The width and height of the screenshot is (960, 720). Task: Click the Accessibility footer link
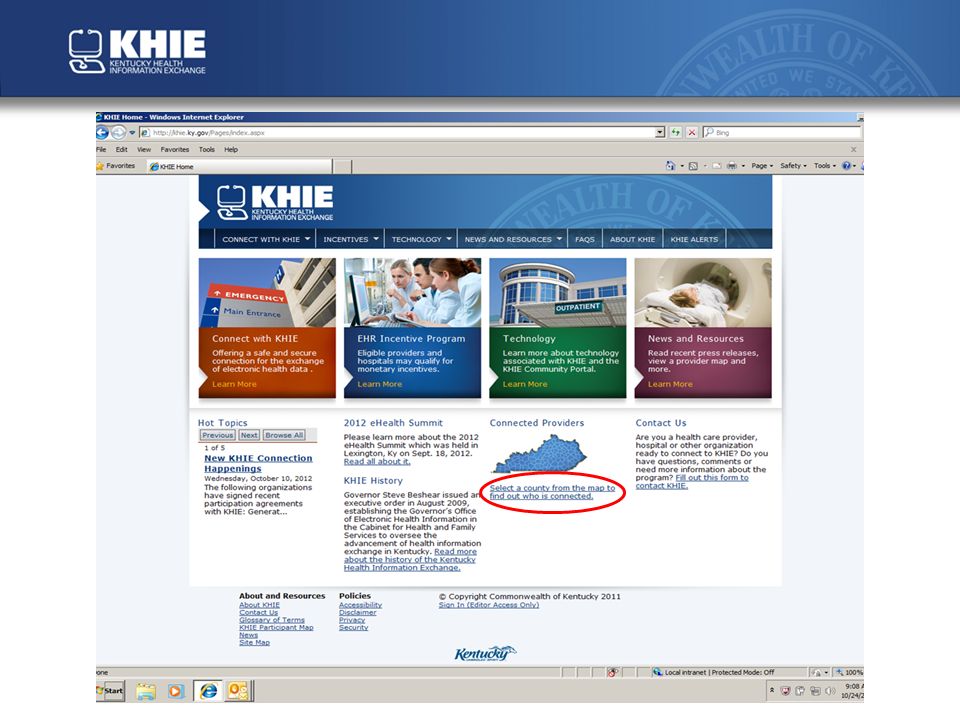pyautogui.click(x=361, y=604)
